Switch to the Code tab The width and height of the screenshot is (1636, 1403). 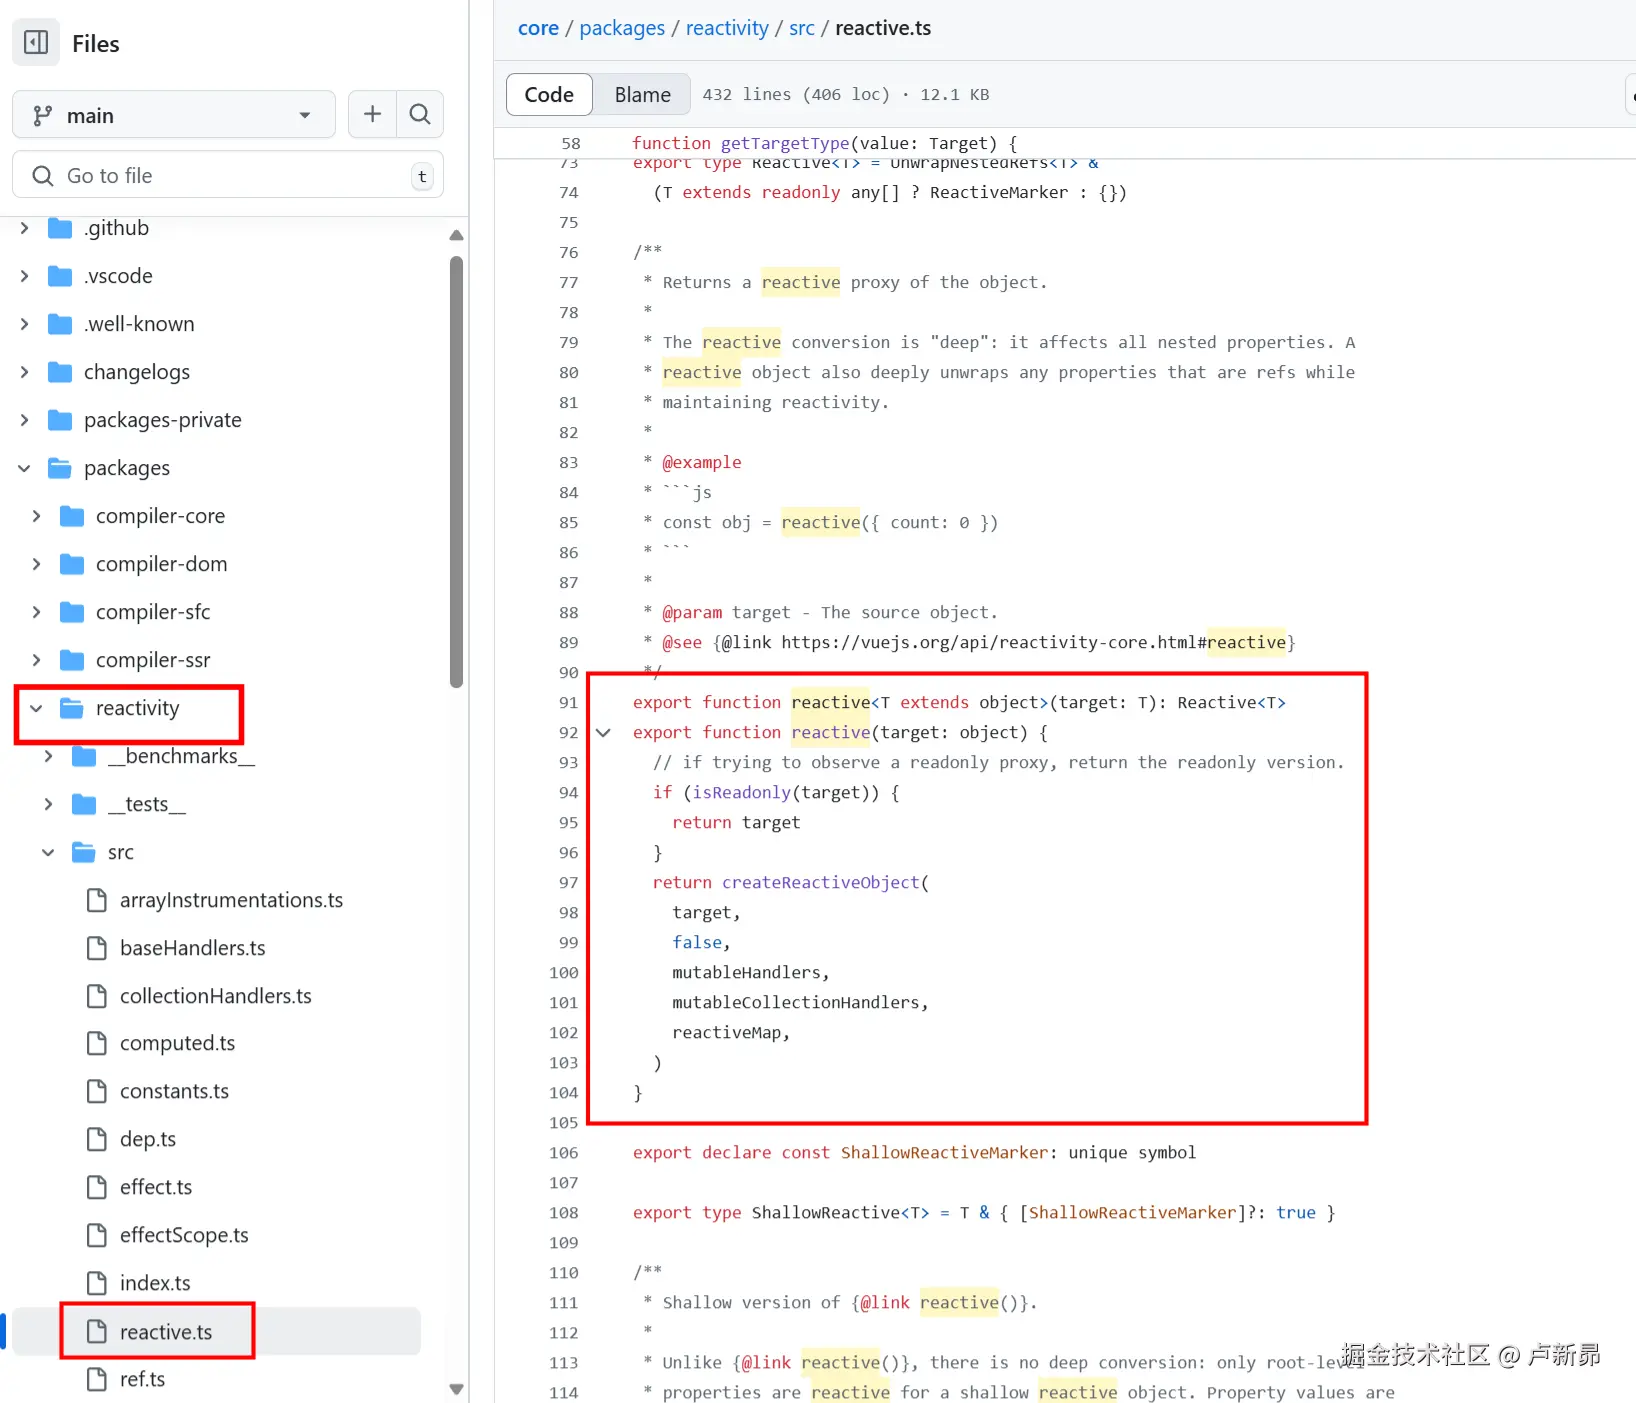point(549,94)
